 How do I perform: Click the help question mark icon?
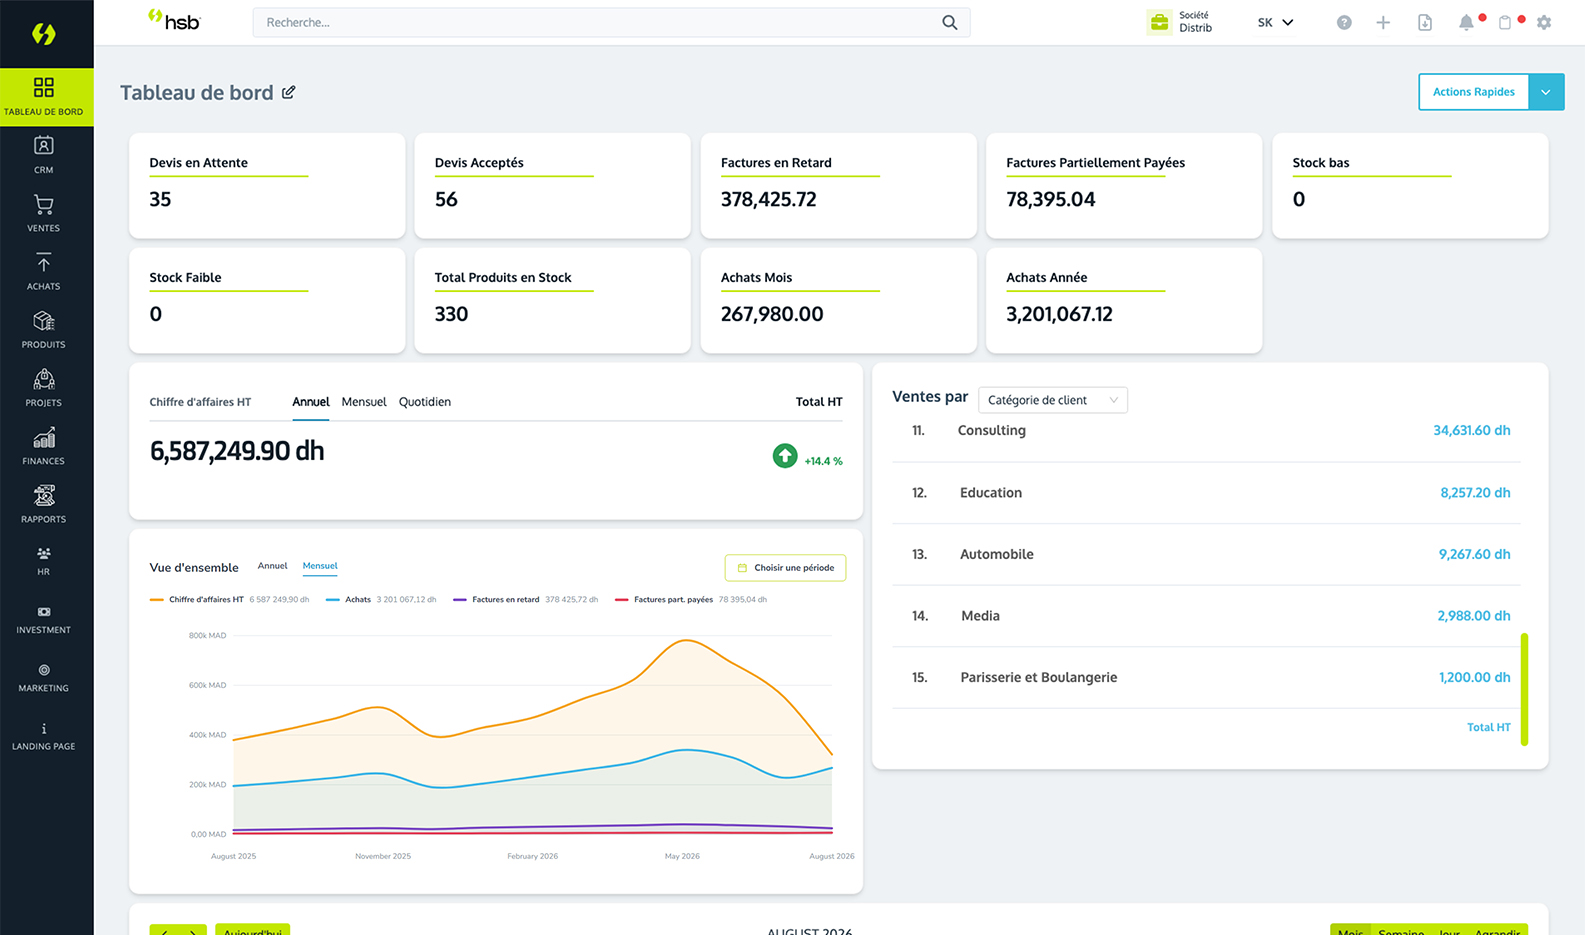coord(1344,22)
